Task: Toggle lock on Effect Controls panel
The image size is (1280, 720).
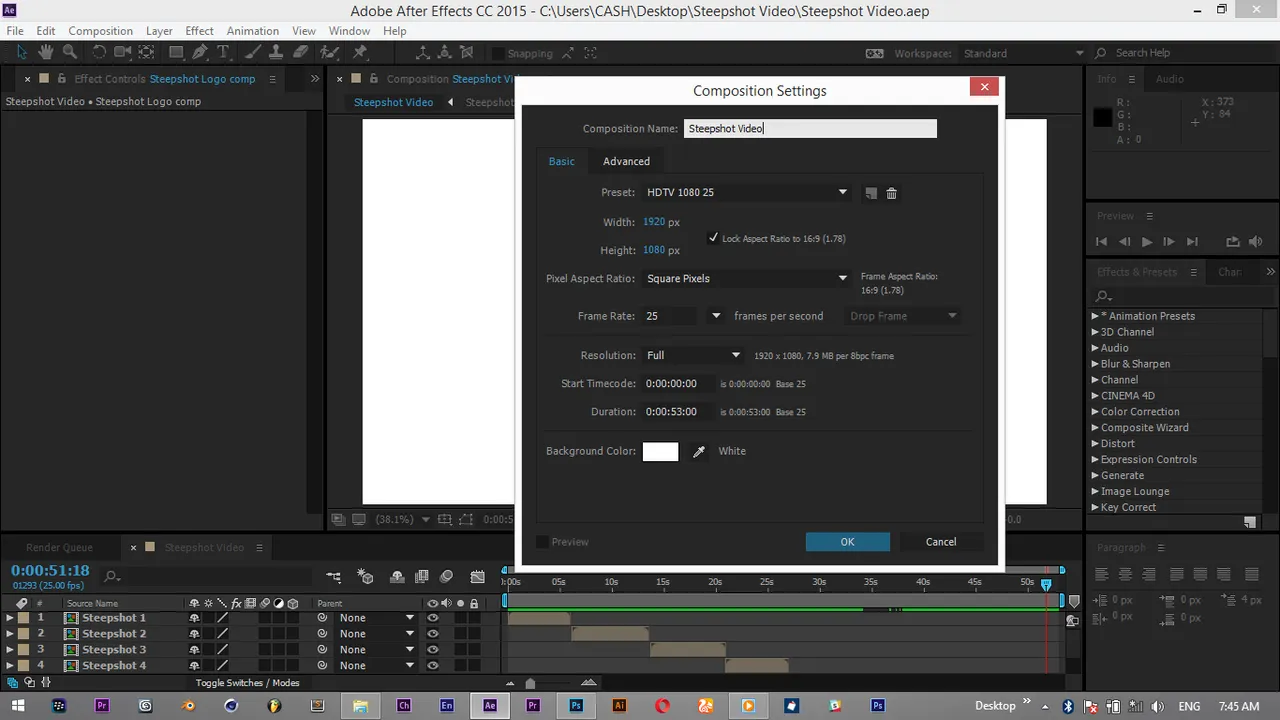Action: pos(62,79)
